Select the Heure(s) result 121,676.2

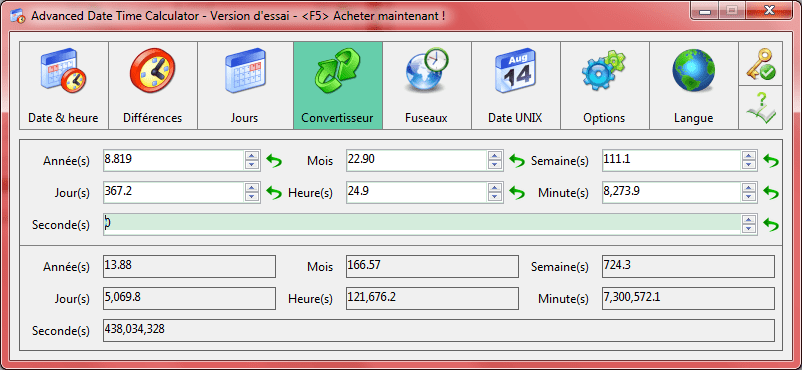pyautogui.click(x=432, y=298)
